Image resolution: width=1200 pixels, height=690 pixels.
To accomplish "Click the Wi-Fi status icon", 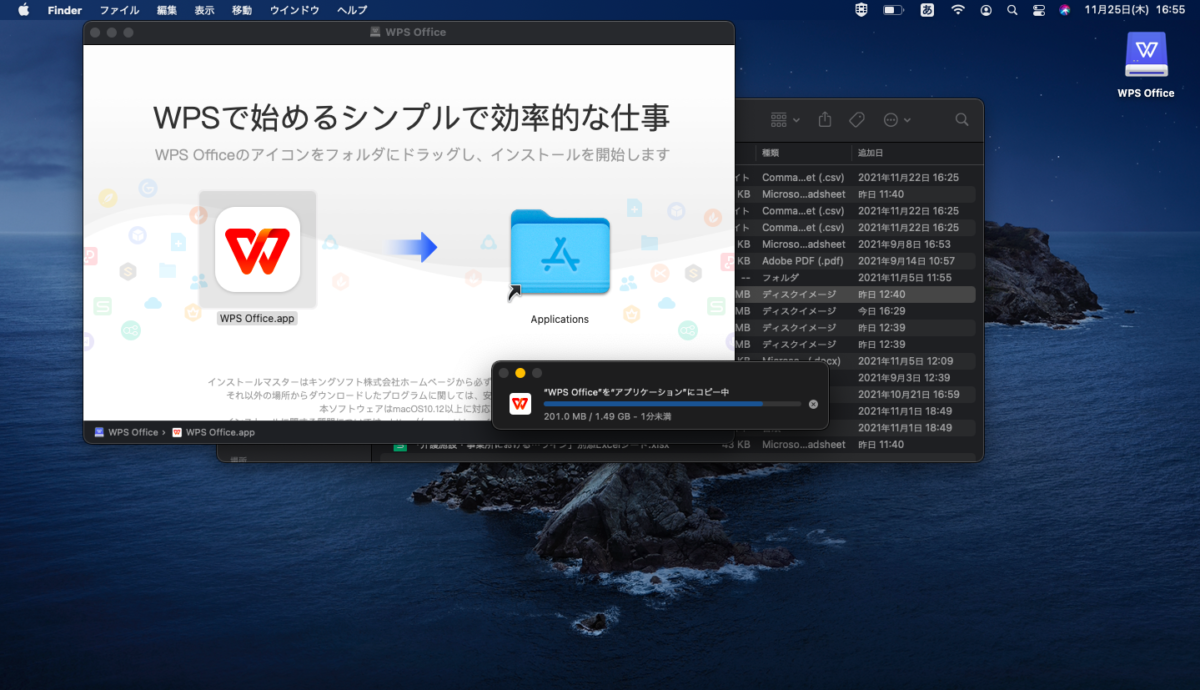I will (958, 10).
